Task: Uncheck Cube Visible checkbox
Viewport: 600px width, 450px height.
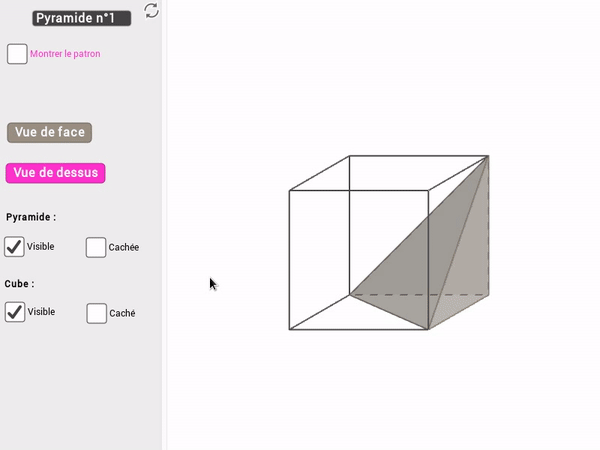Action: pyautogui.click(x=15, y=312)
